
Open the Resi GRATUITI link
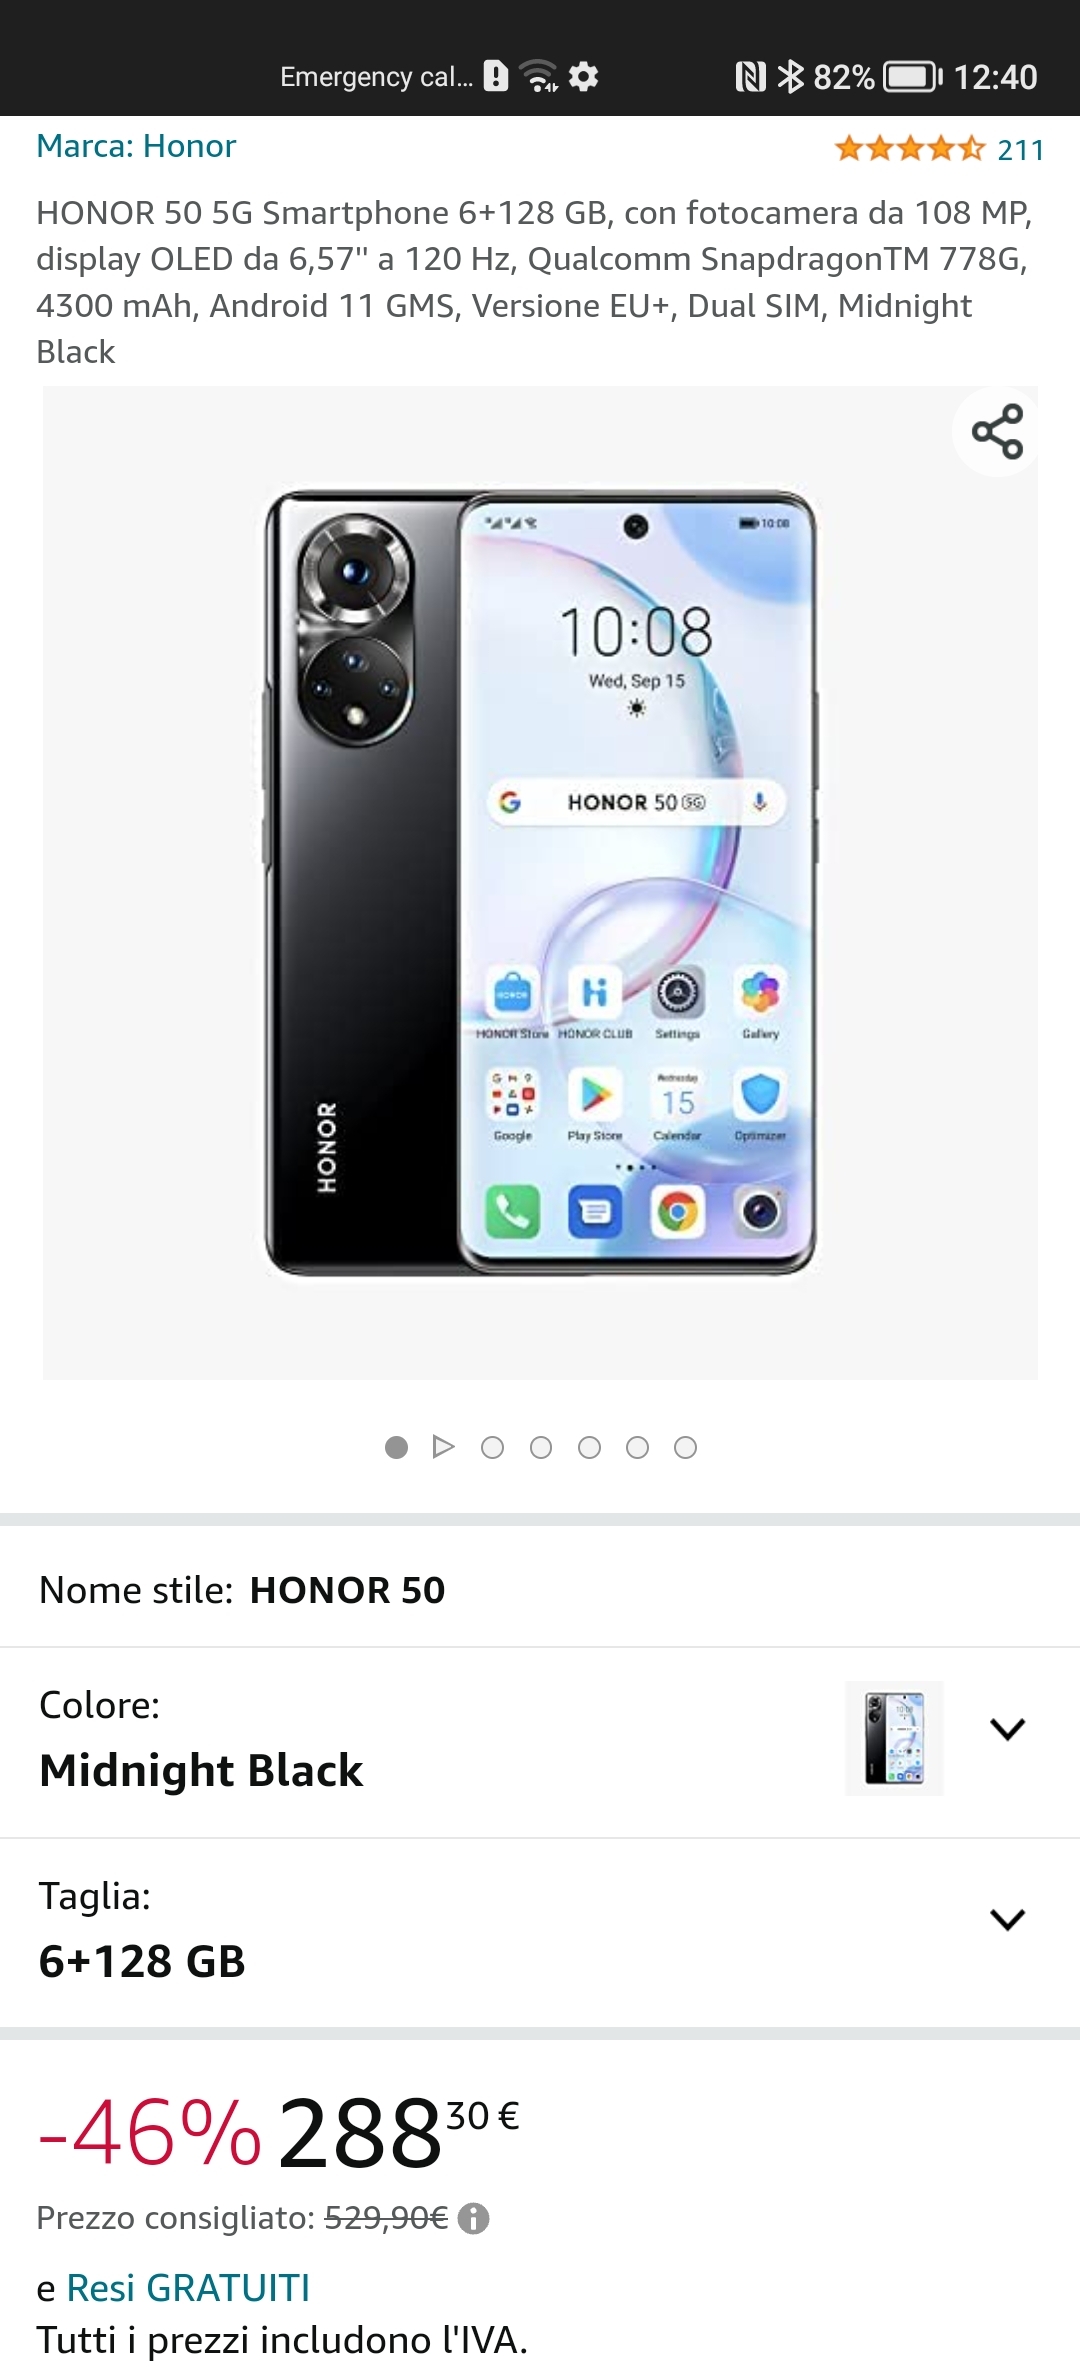point(188,2288)
